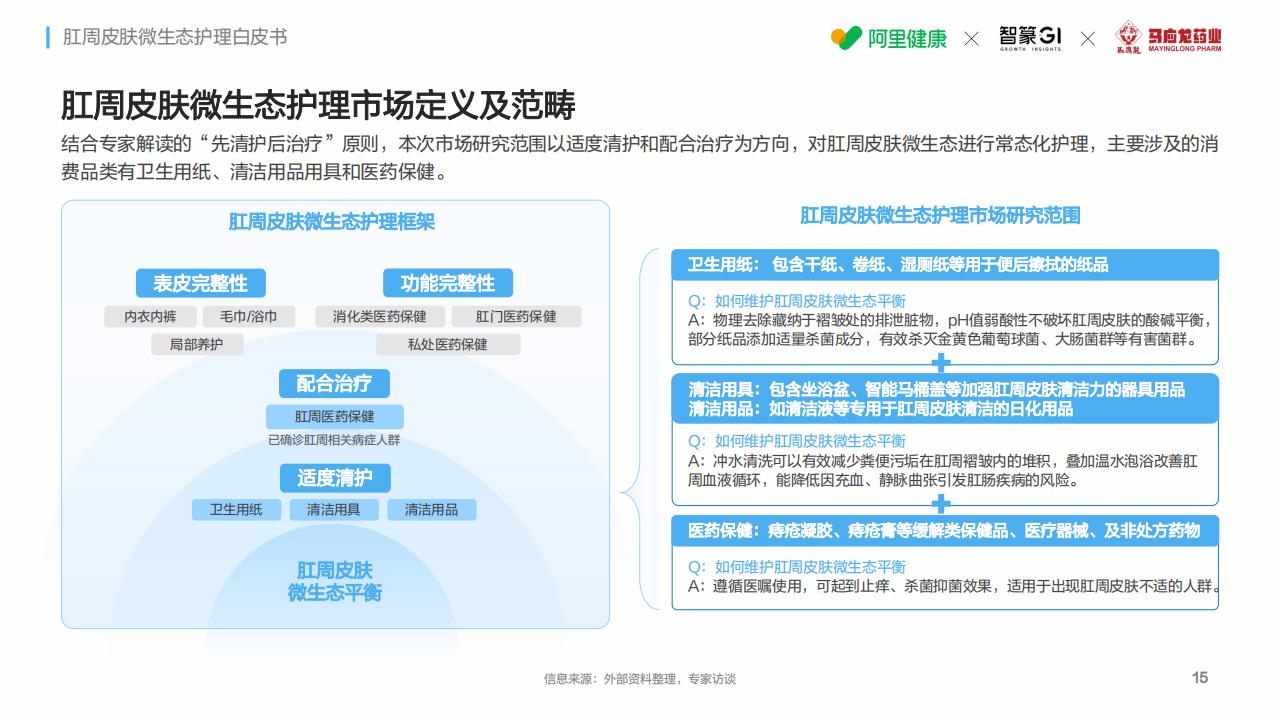The height and width of the screenshot is (720, 1280).
Task: Click the 清洁用品 tag under 适度清护
Action: tap(432, 509)
